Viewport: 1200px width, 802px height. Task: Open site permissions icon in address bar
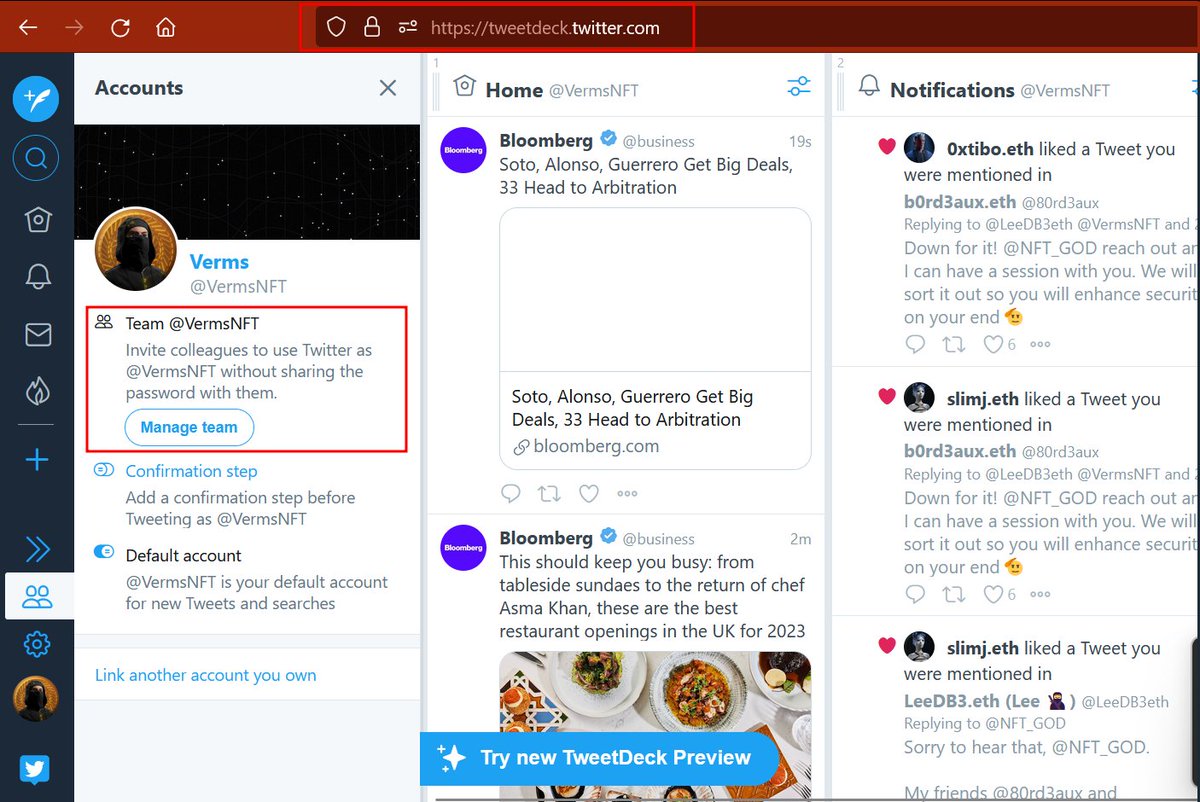408,27
